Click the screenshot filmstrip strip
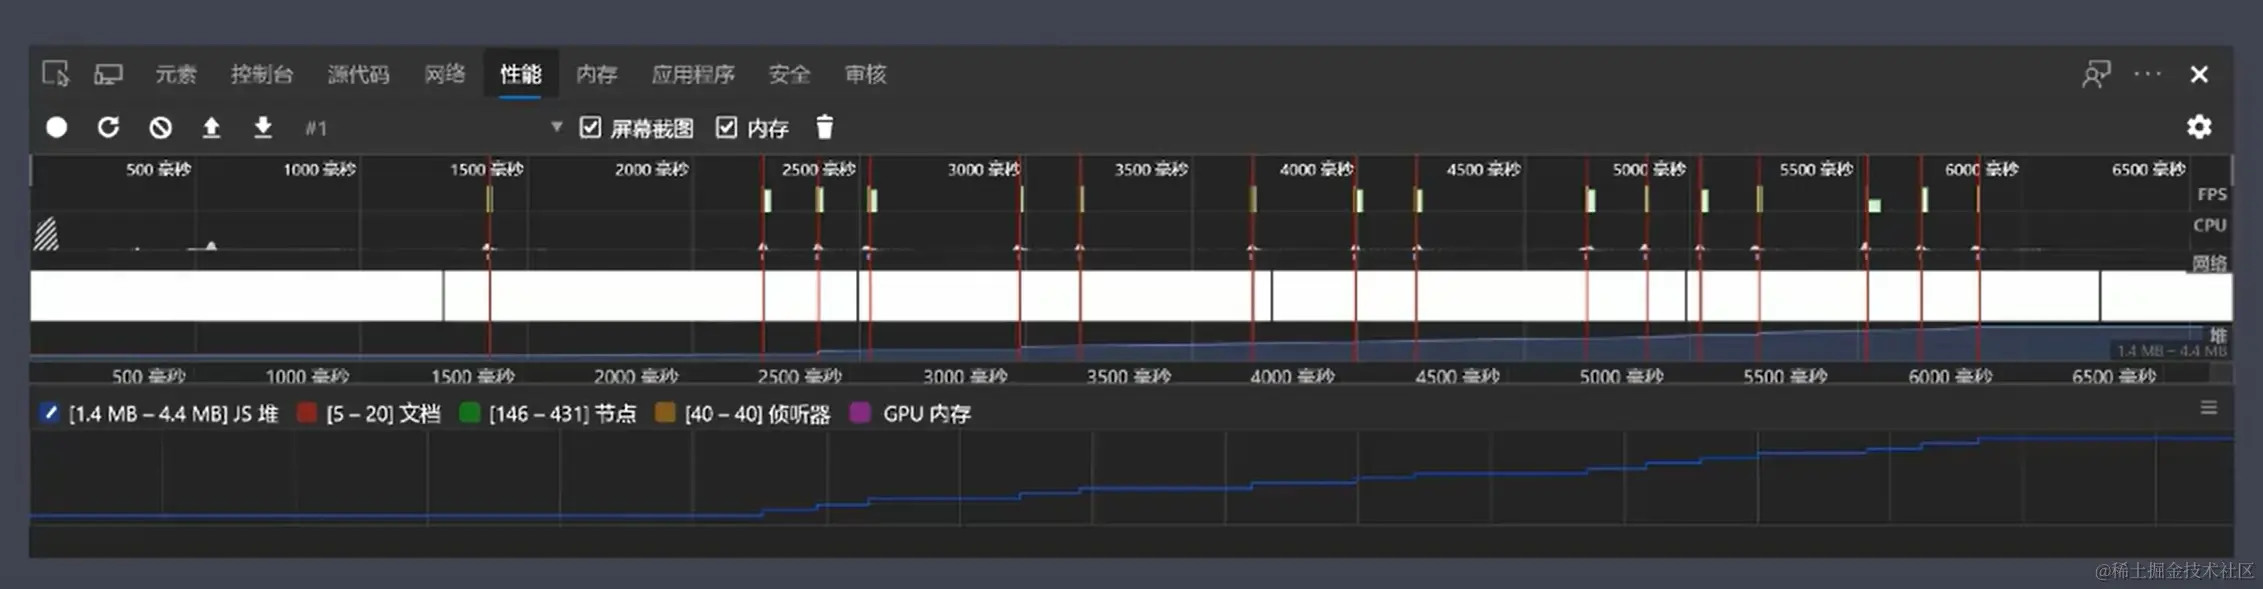Screen dimensions: 2263x589 (1130, 296)
